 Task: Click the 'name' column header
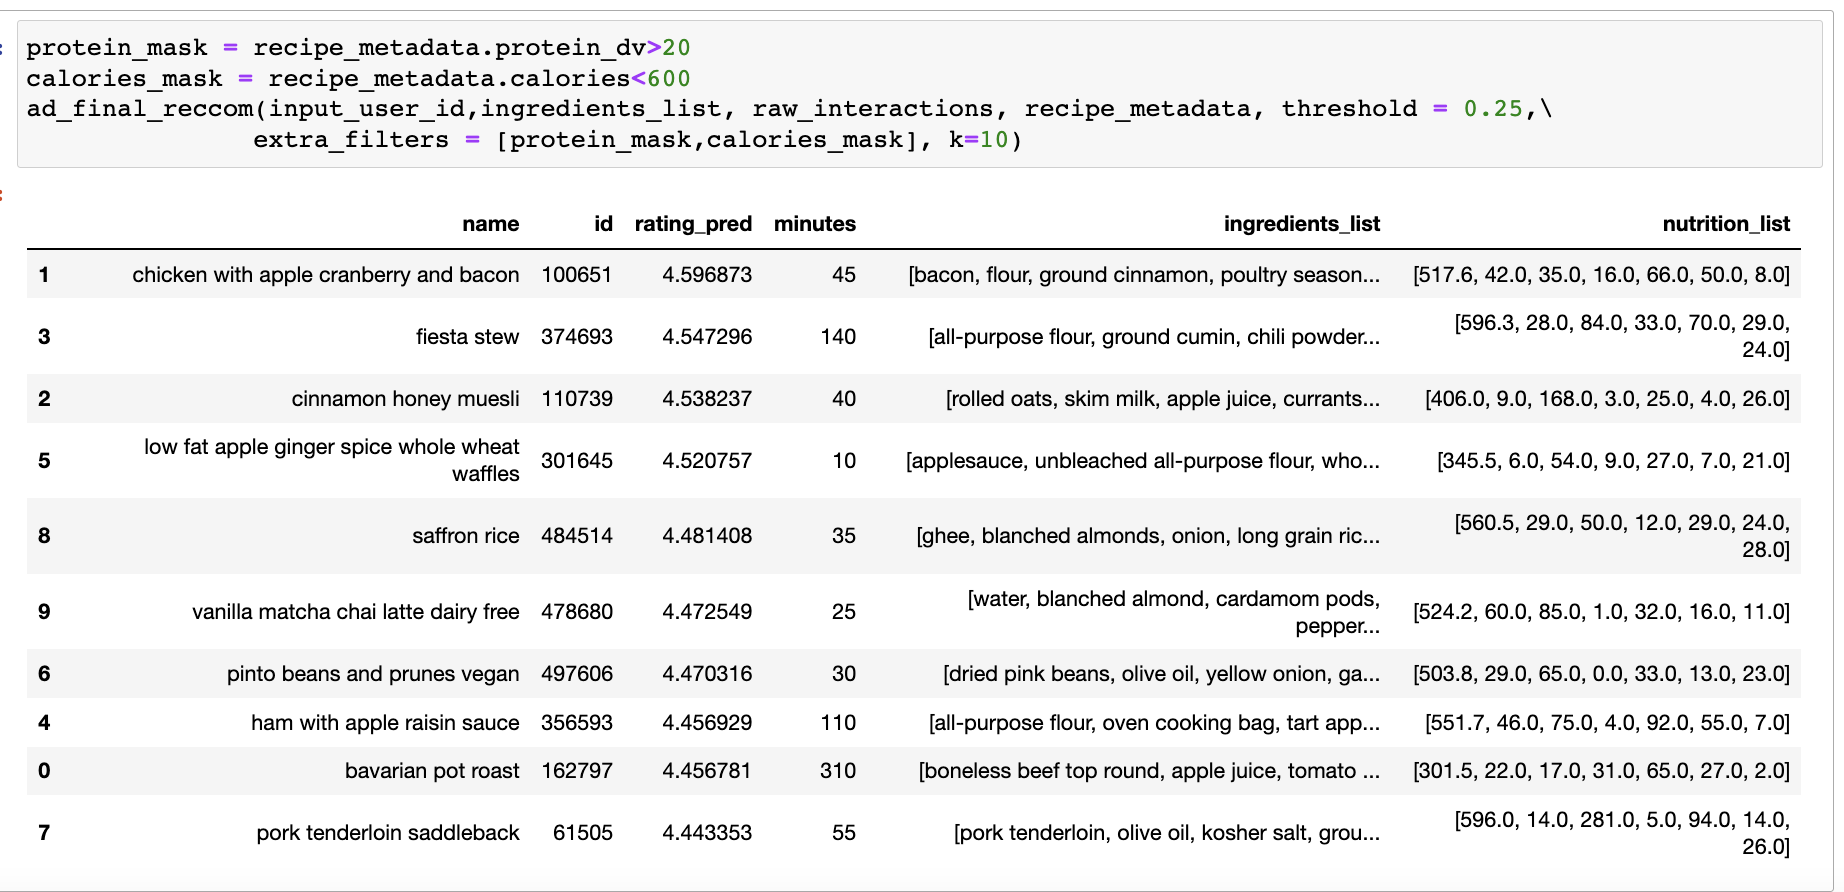(x=490, y=224)
